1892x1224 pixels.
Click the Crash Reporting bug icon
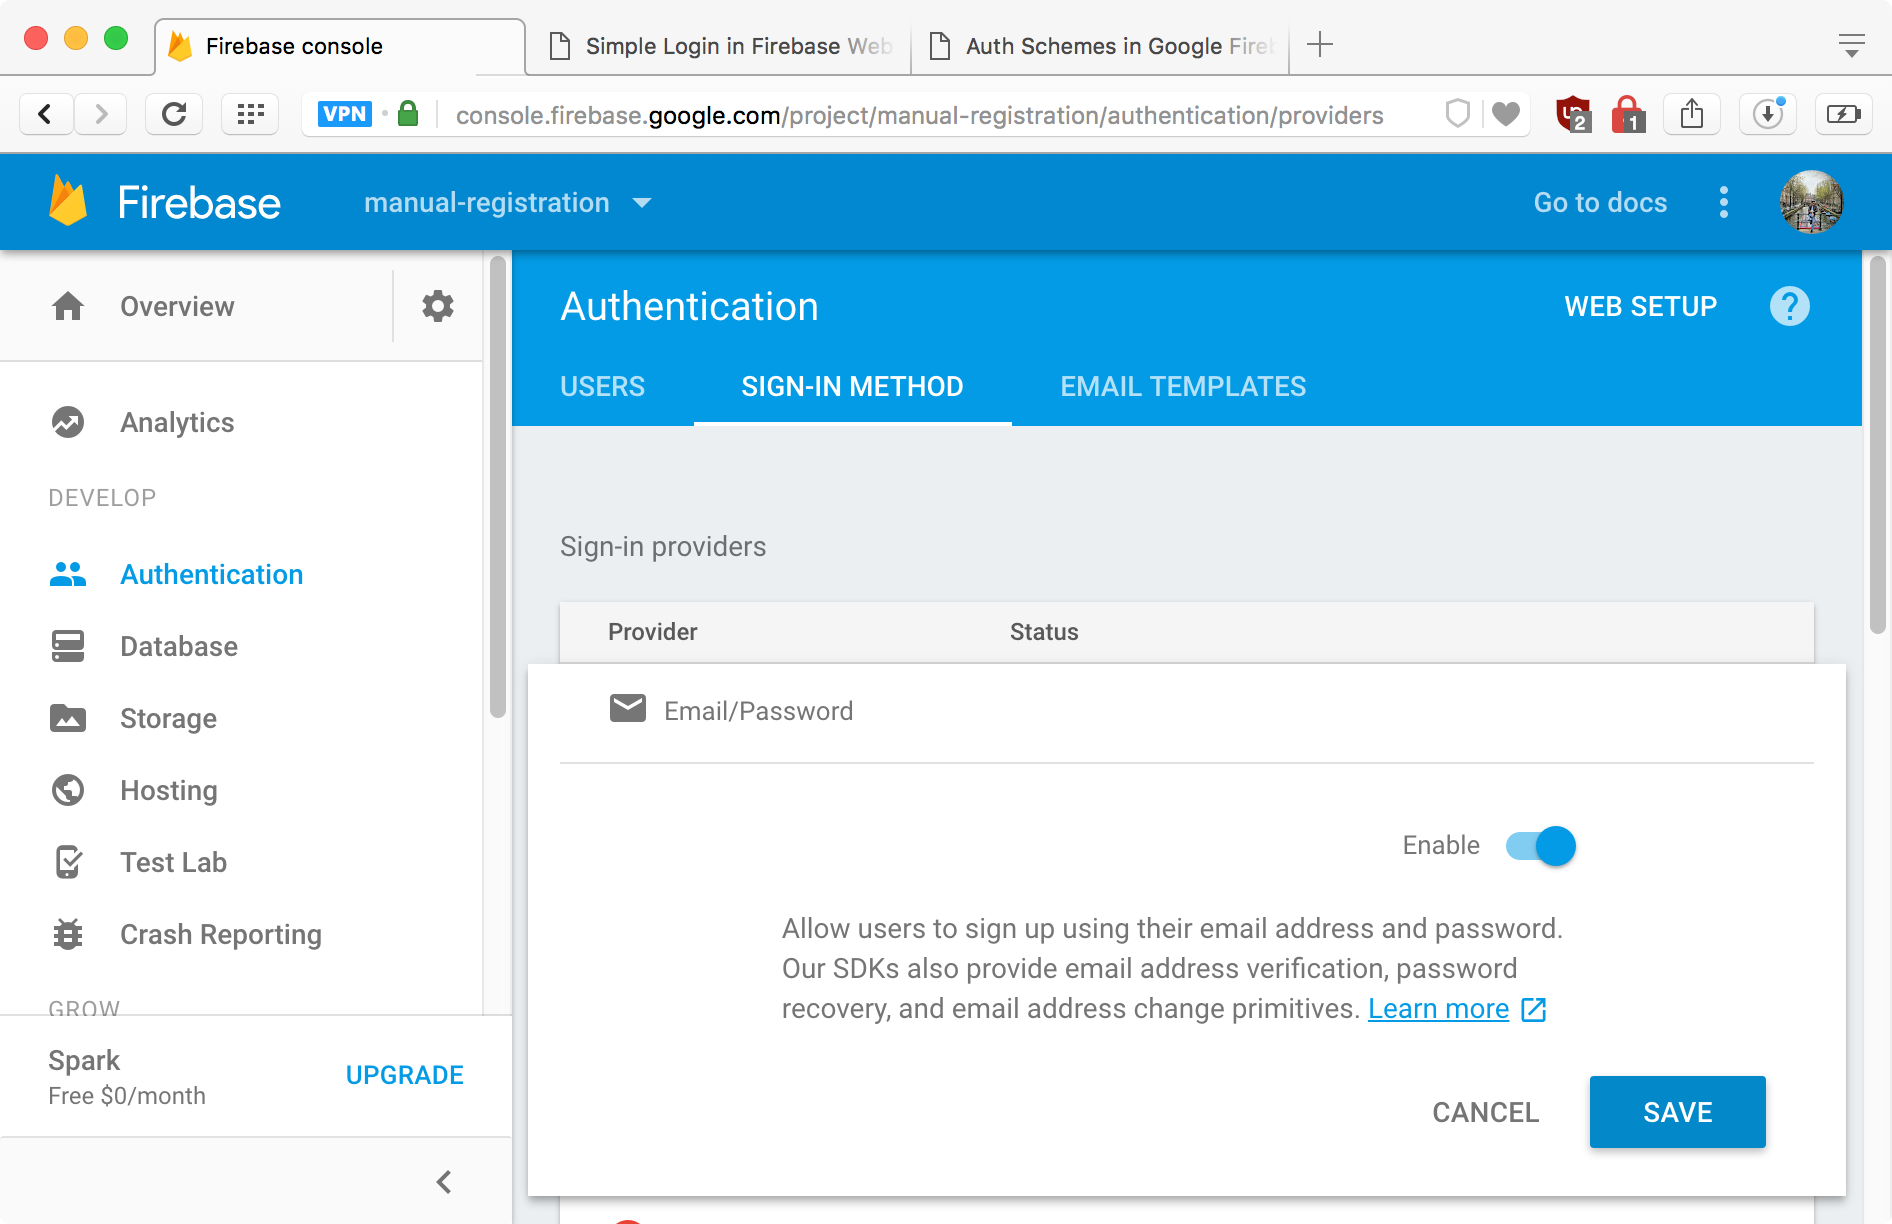(x=68, y=934)
